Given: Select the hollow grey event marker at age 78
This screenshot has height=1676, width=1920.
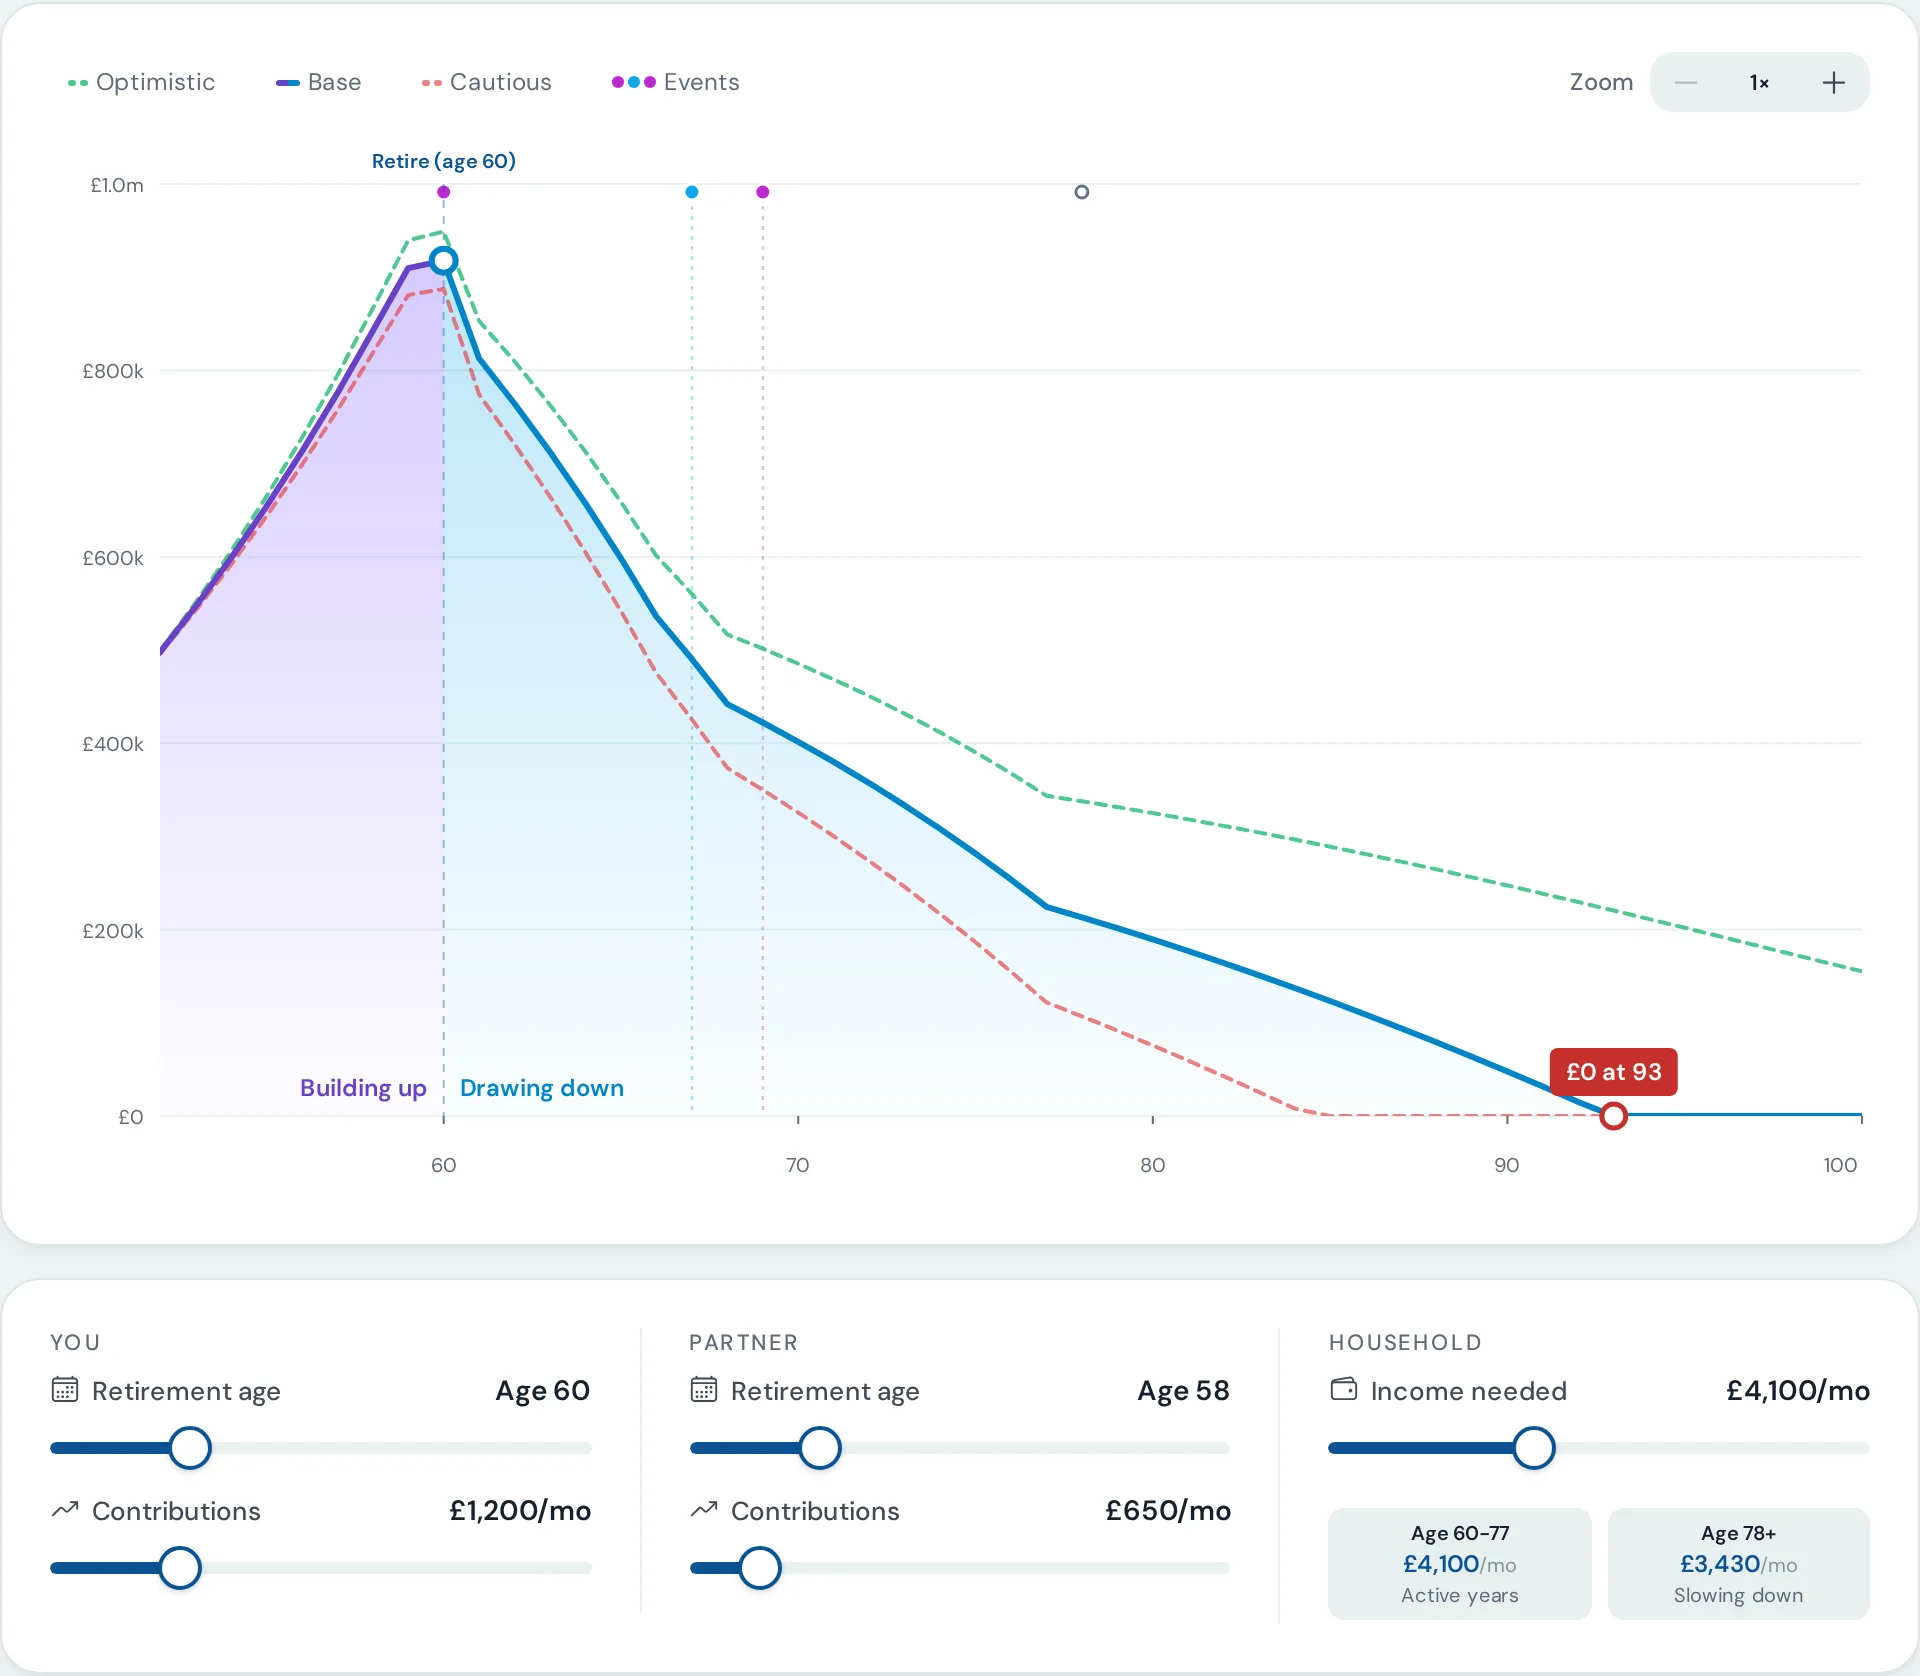Looking at the screenshot, I should click(x=1081, y=192).
